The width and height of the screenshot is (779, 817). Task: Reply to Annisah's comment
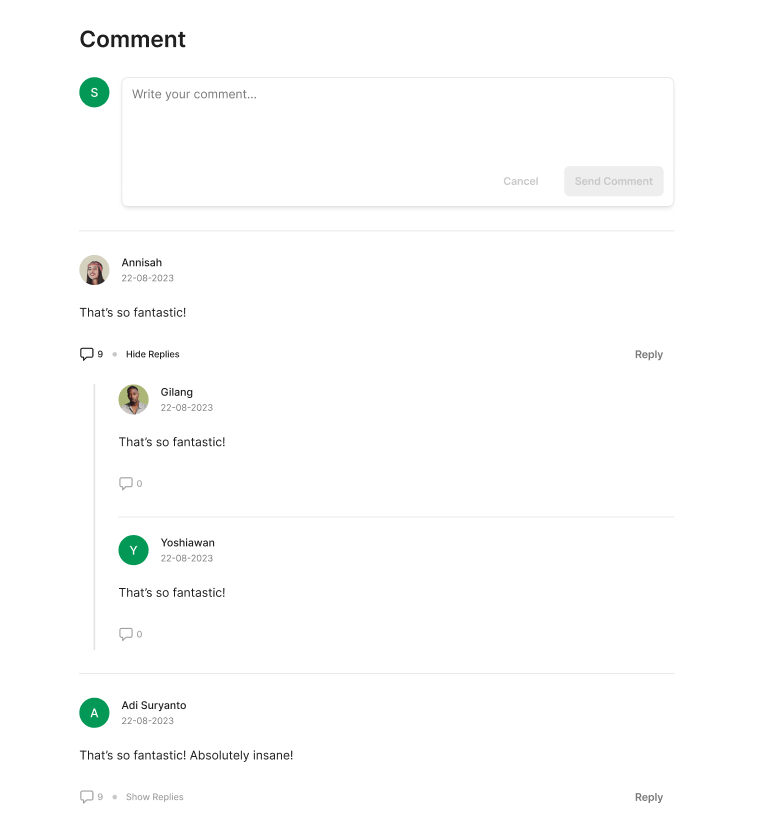pos(649,354)
